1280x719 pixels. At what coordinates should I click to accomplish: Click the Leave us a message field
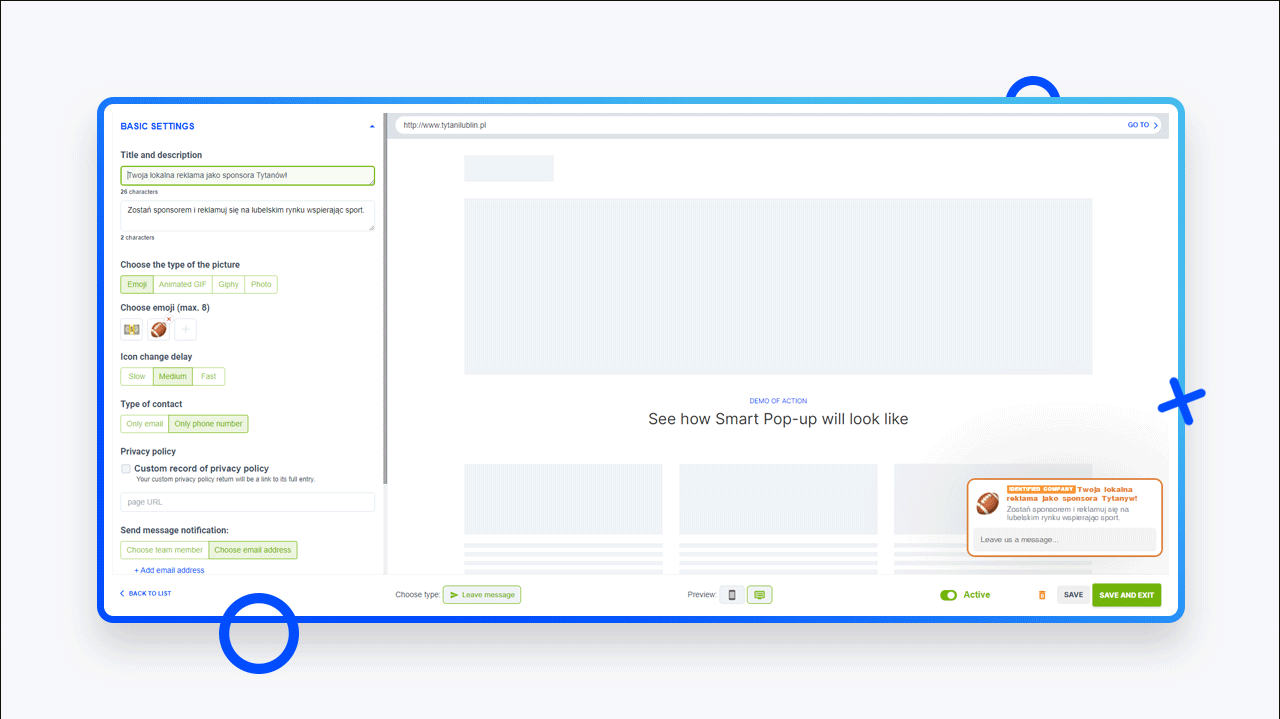(x=1064, y=540)
